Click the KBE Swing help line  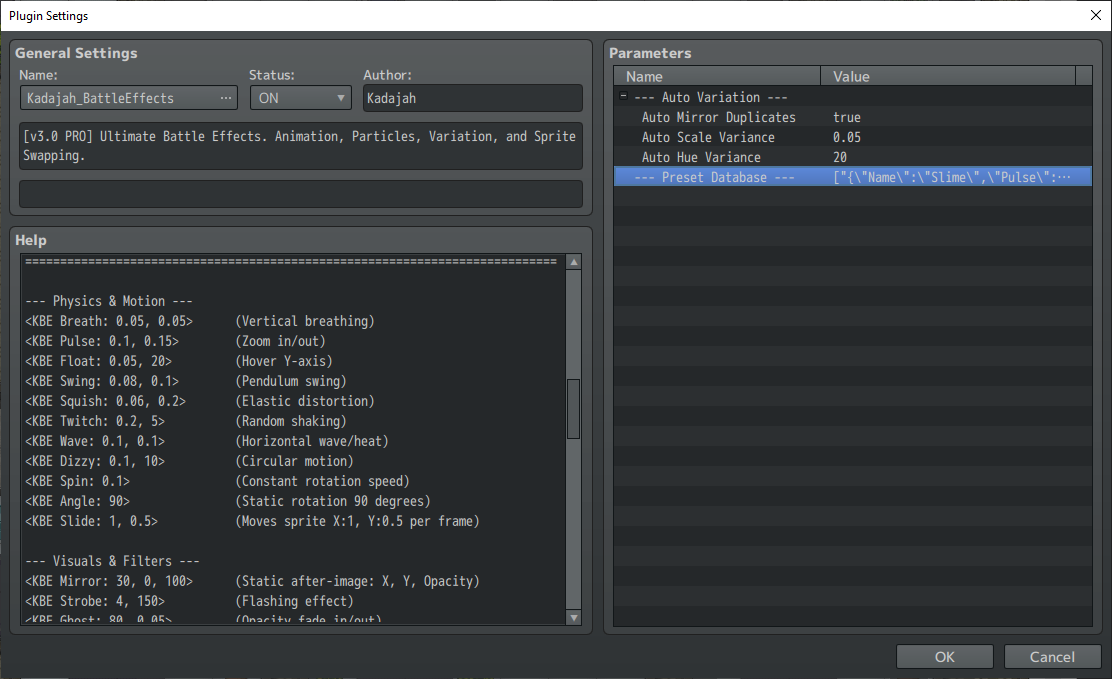click(x=186, y=380)
